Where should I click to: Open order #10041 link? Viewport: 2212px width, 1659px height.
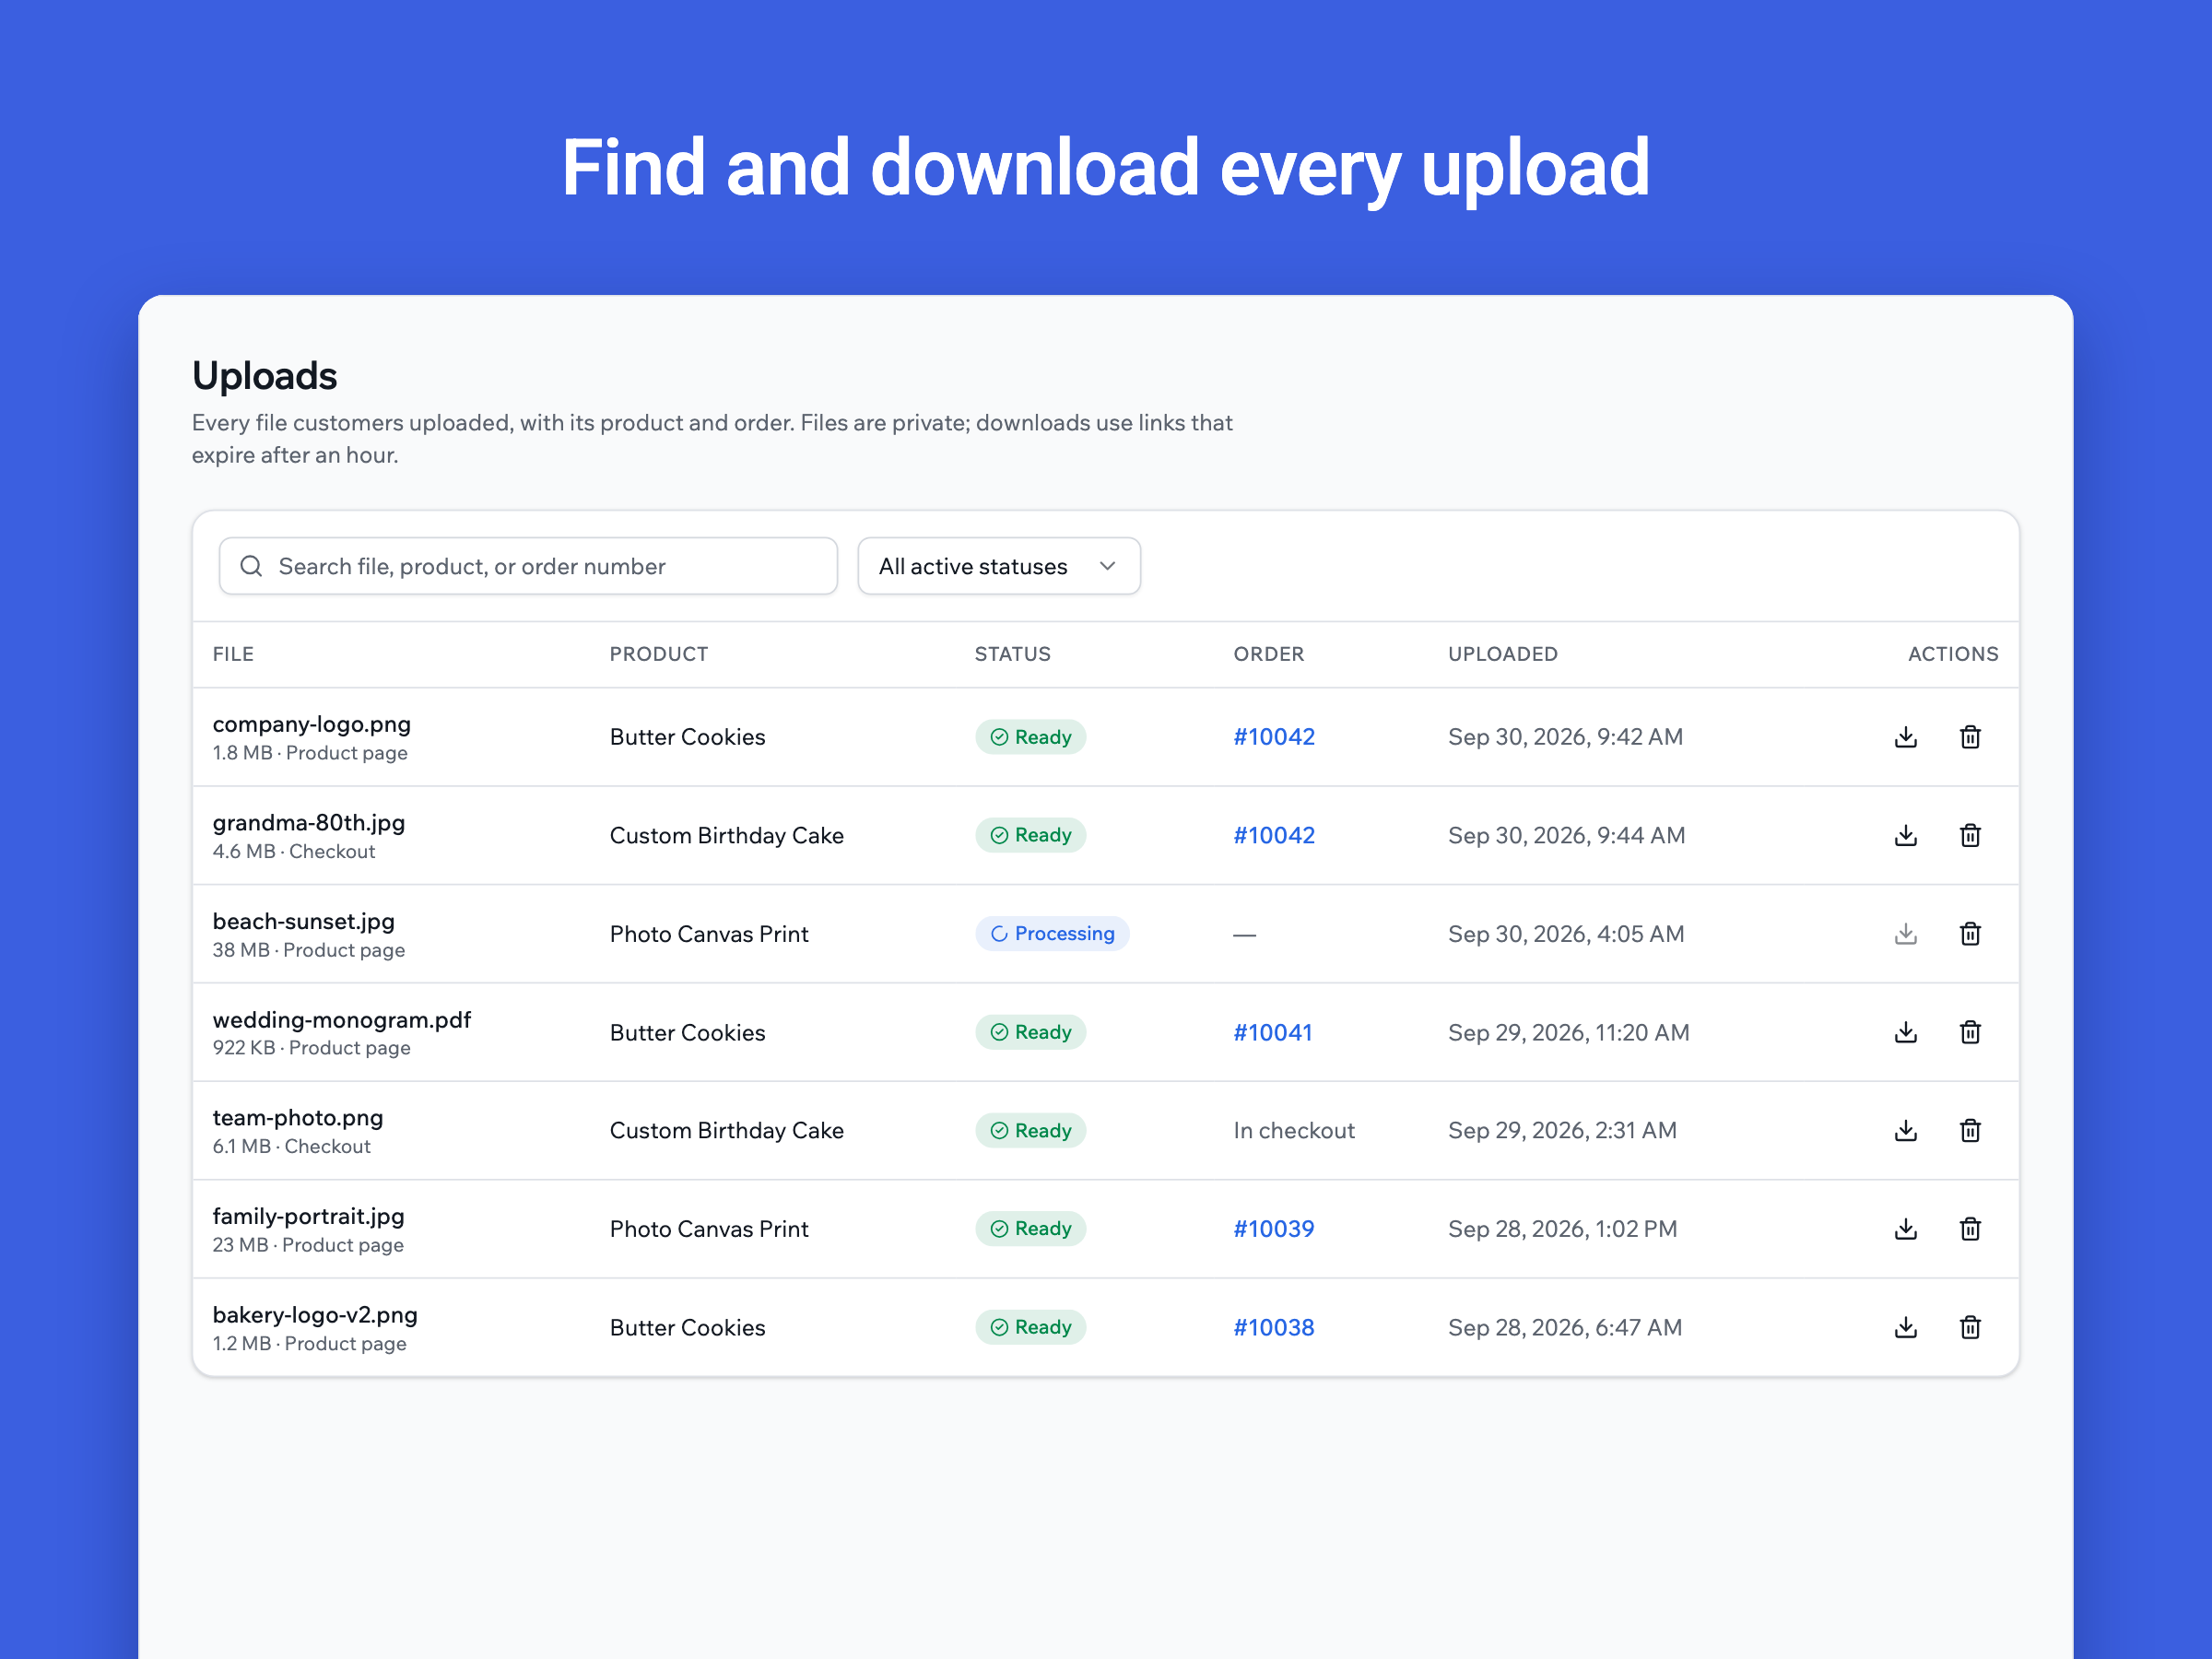click(x=1272, y=1032)
